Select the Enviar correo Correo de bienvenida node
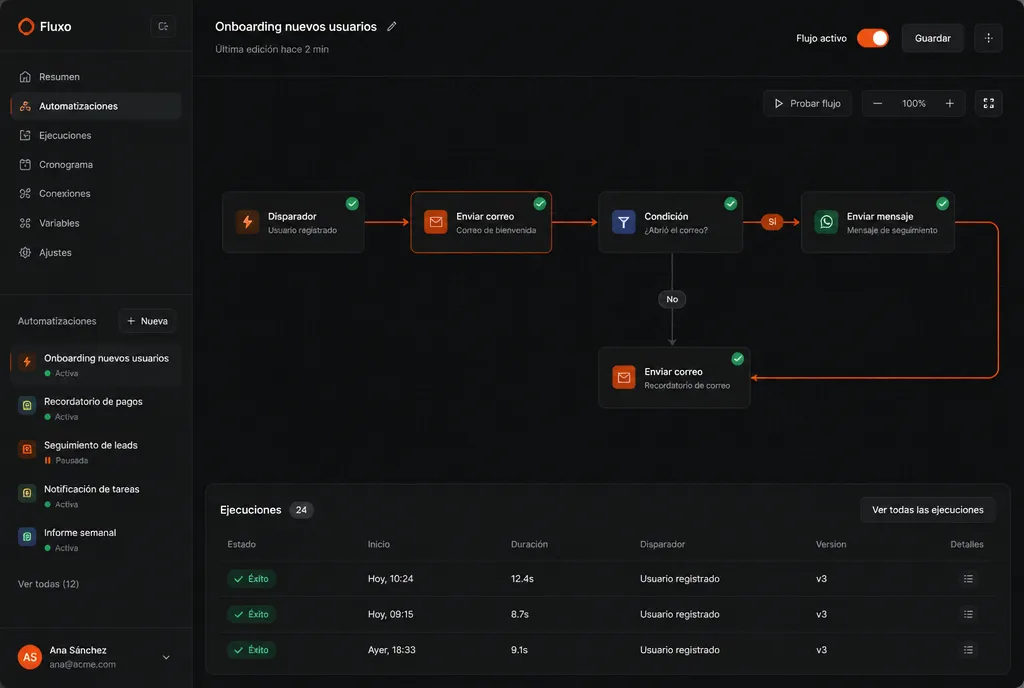The image size is (1024, 688). (481, 222)
